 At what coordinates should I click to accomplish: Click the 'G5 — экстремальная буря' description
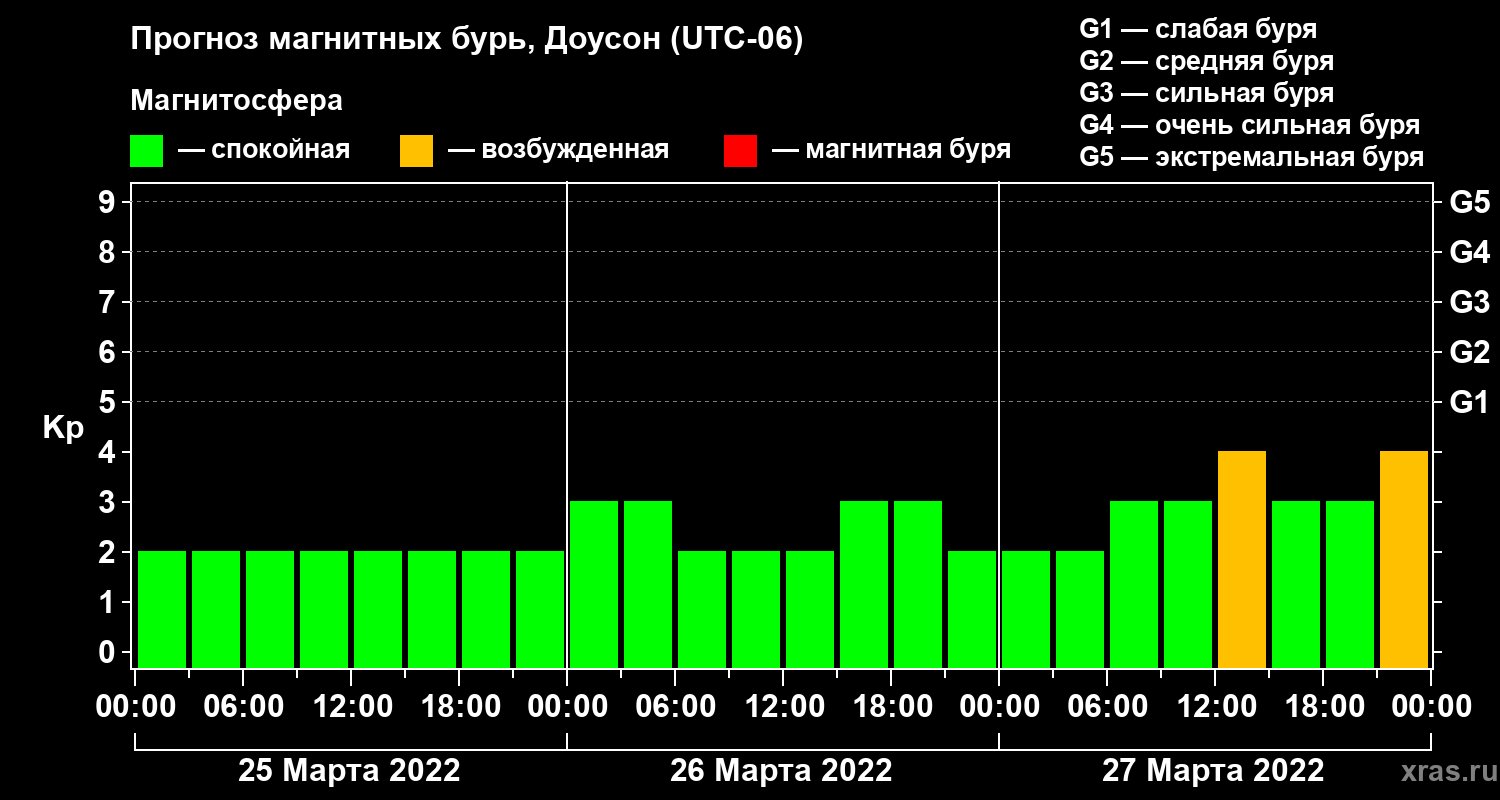1252,157
